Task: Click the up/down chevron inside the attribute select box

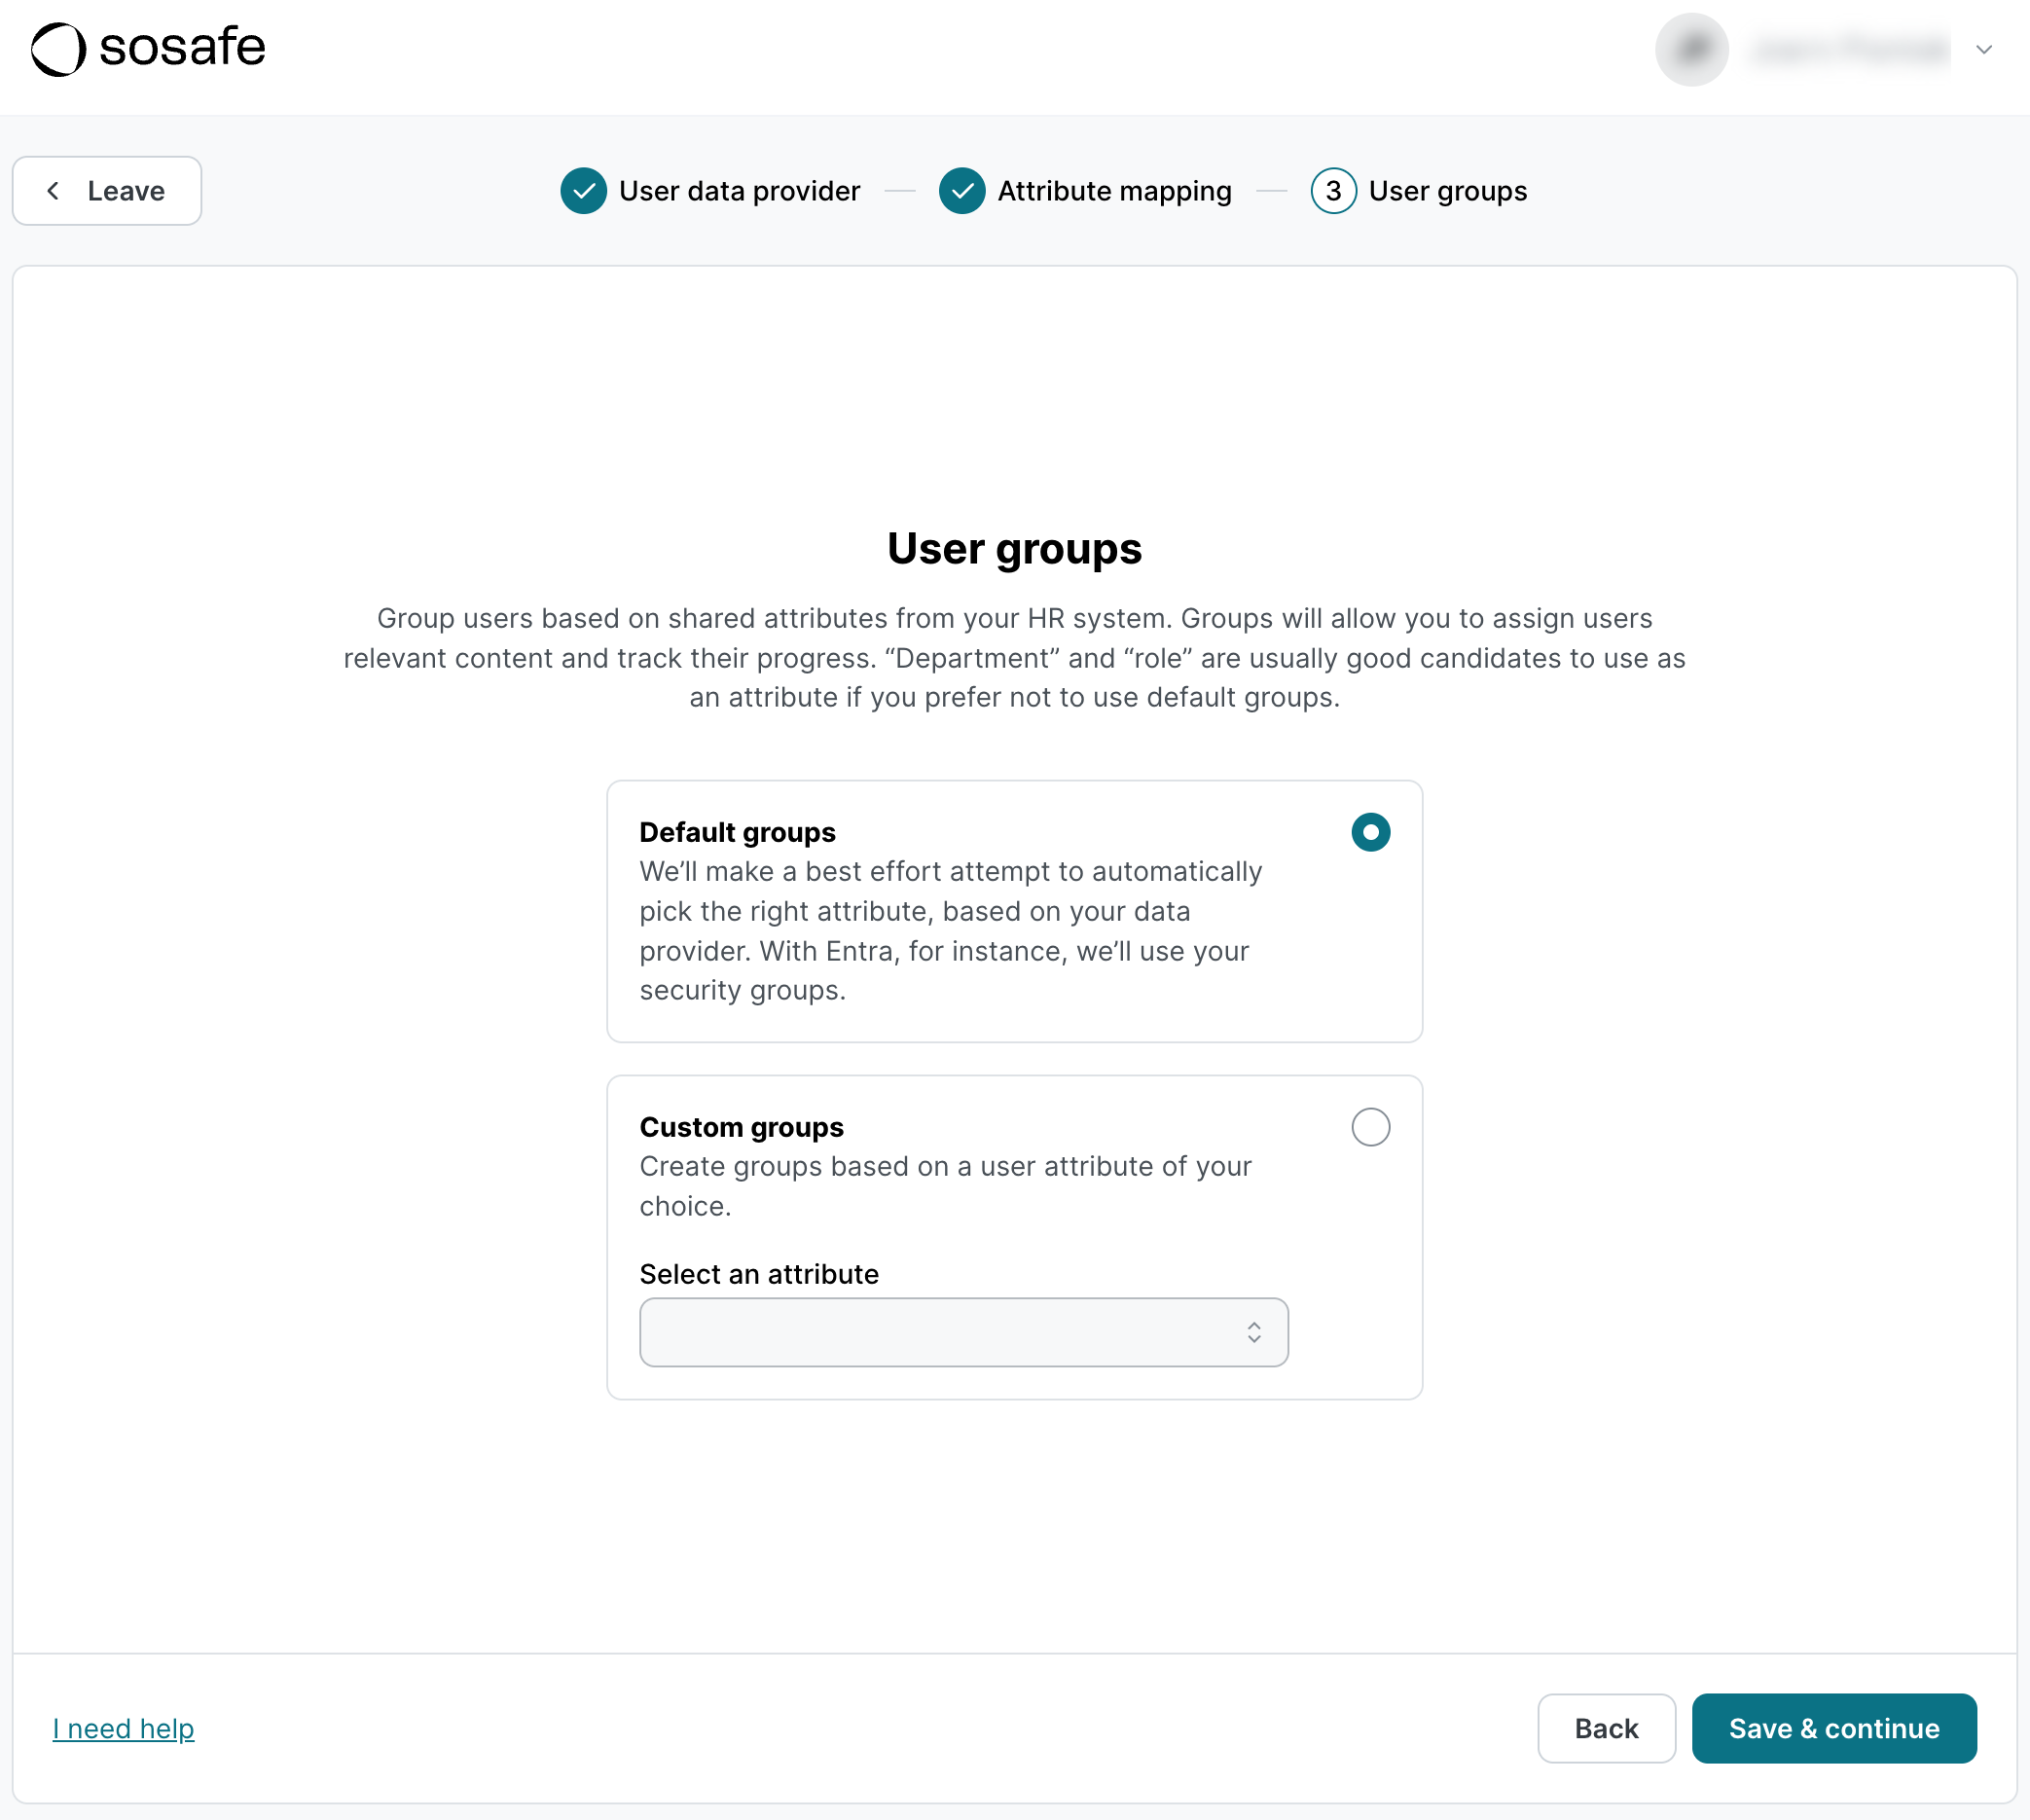Action: click(x=1254, y=1332)
